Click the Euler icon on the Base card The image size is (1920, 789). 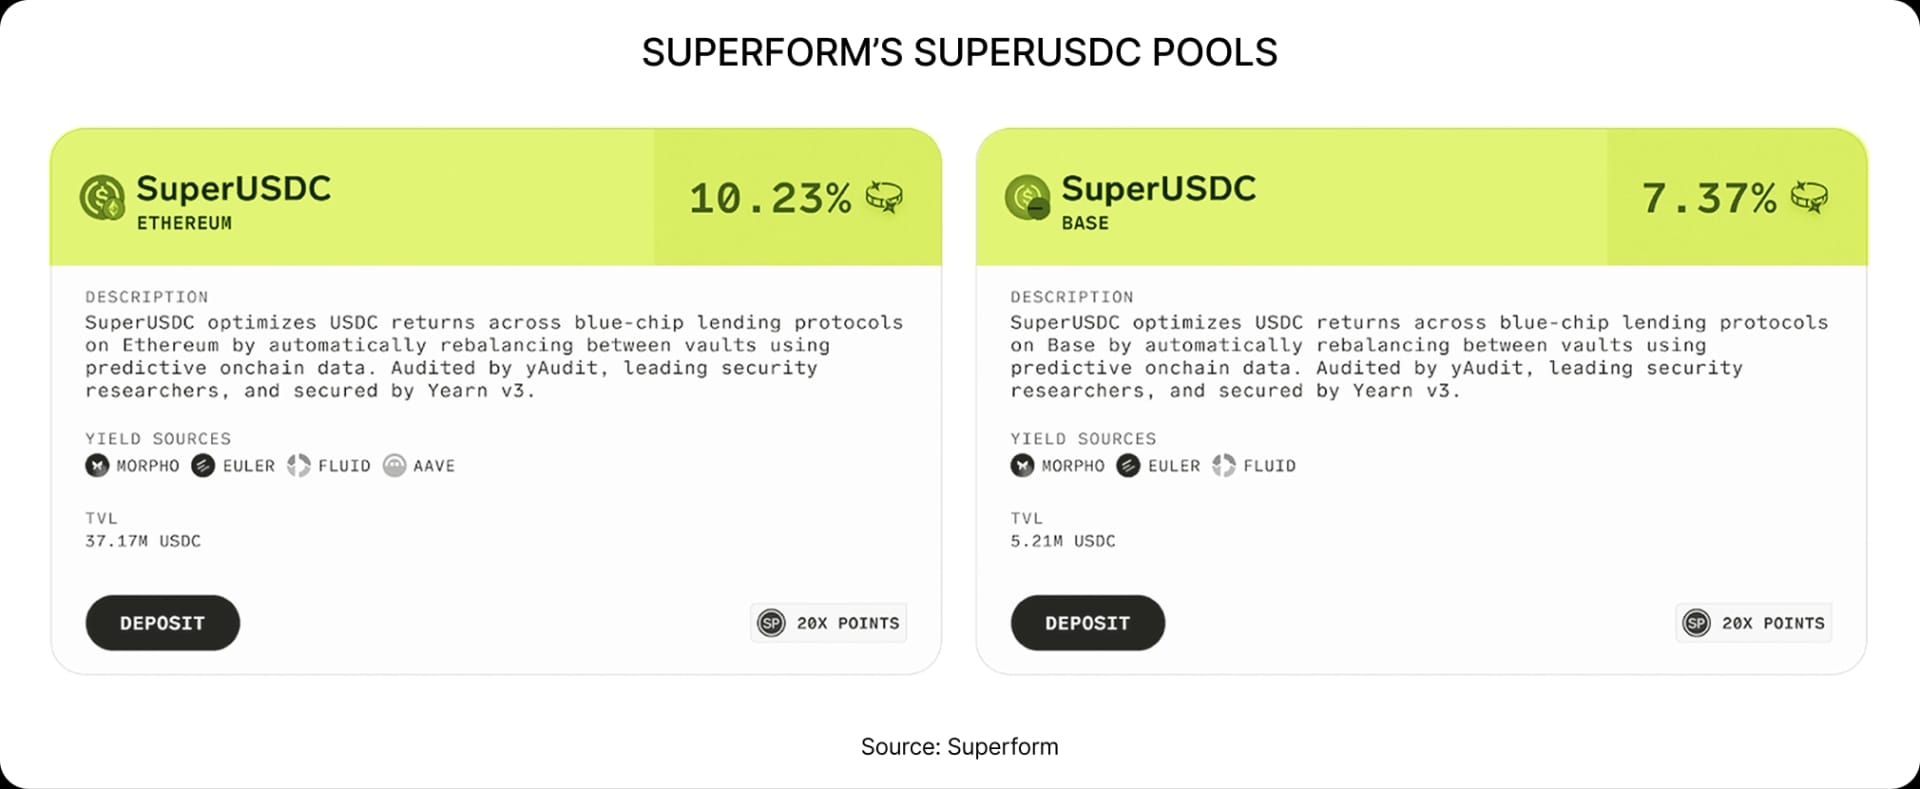pyautogui.click(x=1126, y=465)
